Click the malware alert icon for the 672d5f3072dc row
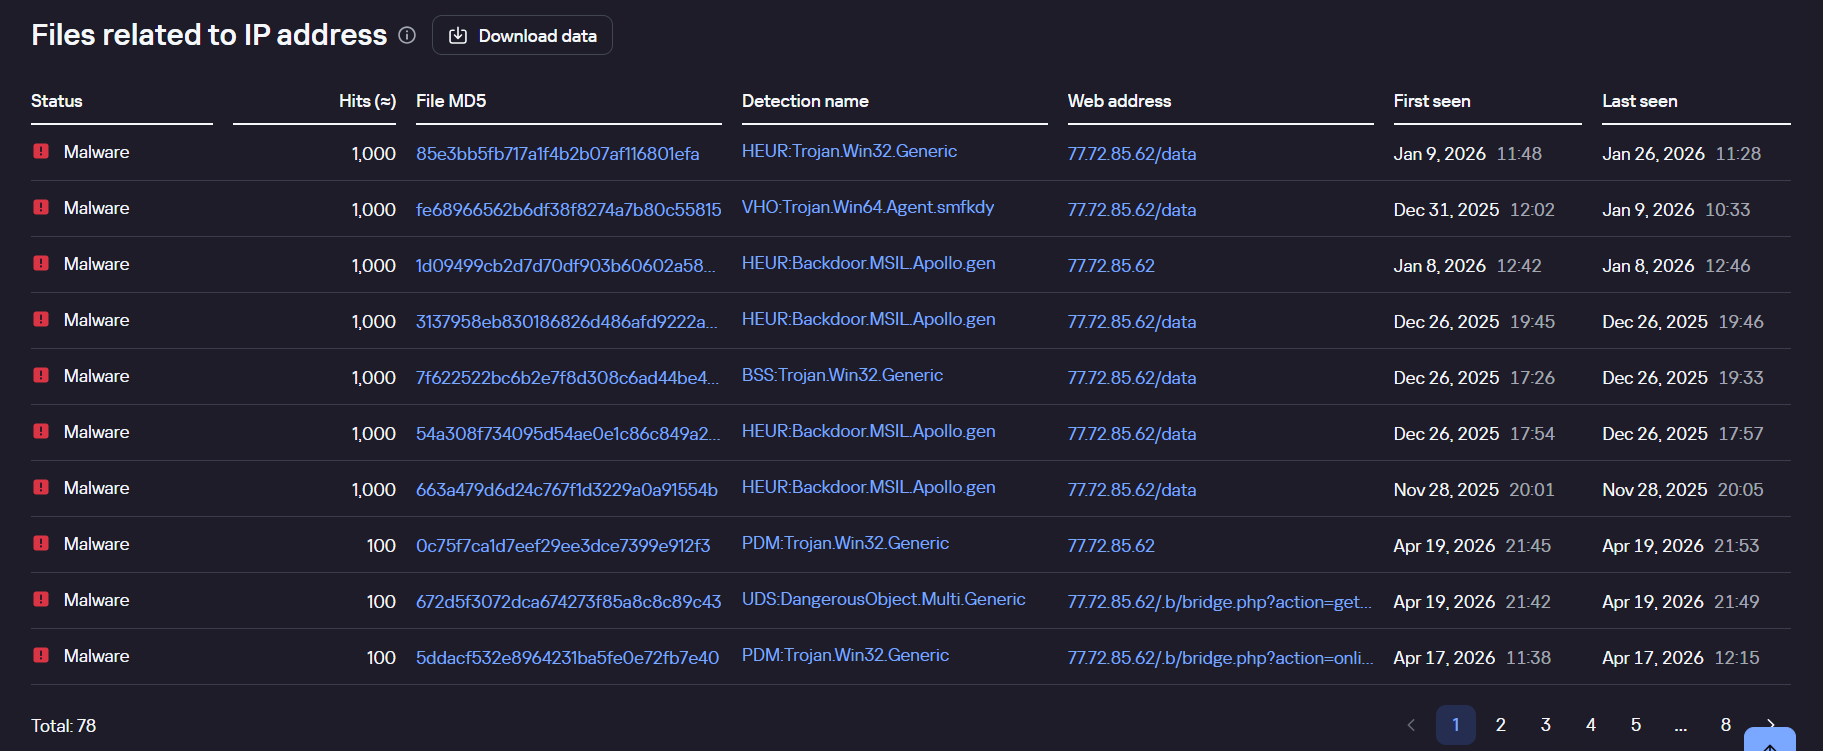 pyautogui.click(x=41, y=599)
